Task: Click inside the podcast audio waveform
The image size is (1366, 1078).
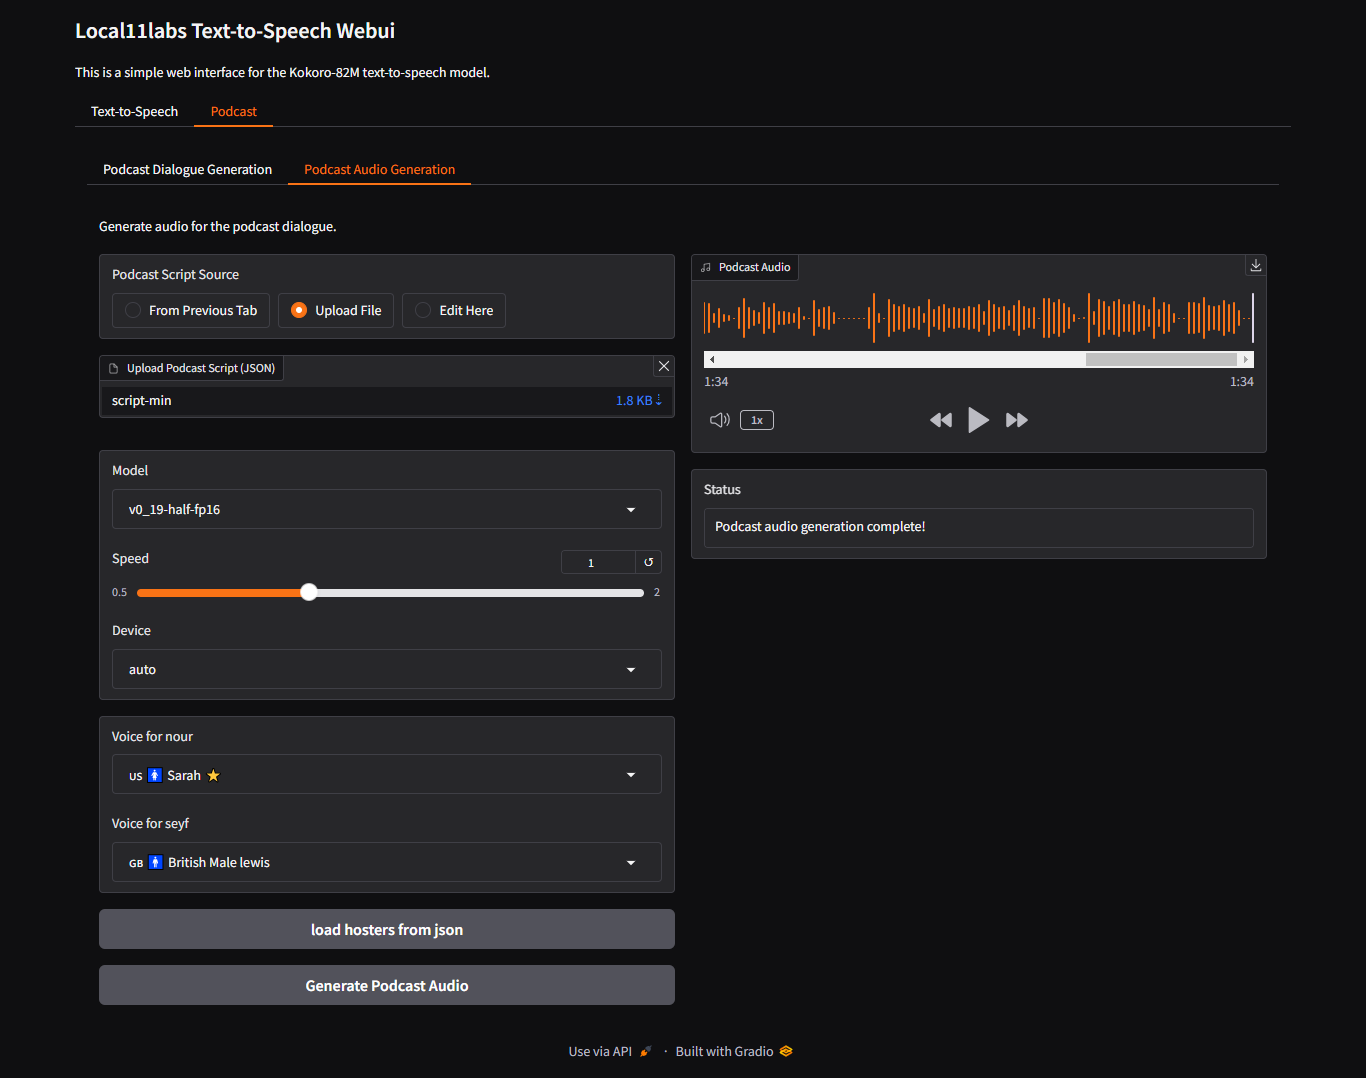Action: pos(978,318)
